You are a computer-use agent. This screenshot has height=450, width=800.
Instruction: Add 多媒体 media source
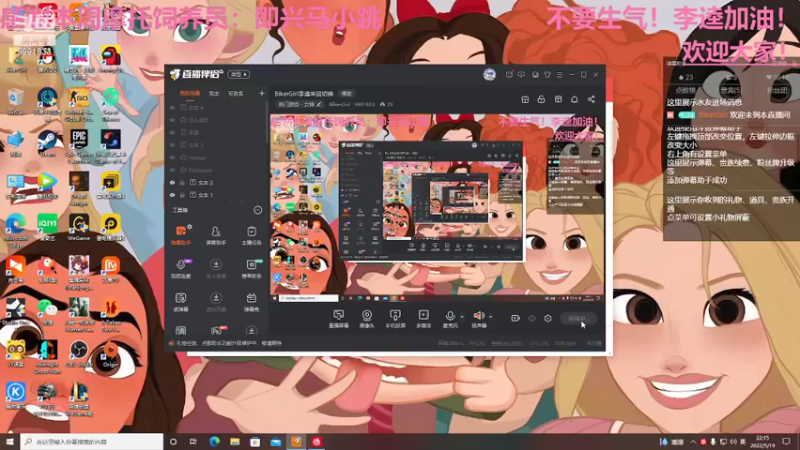click(x=423, y=318)
